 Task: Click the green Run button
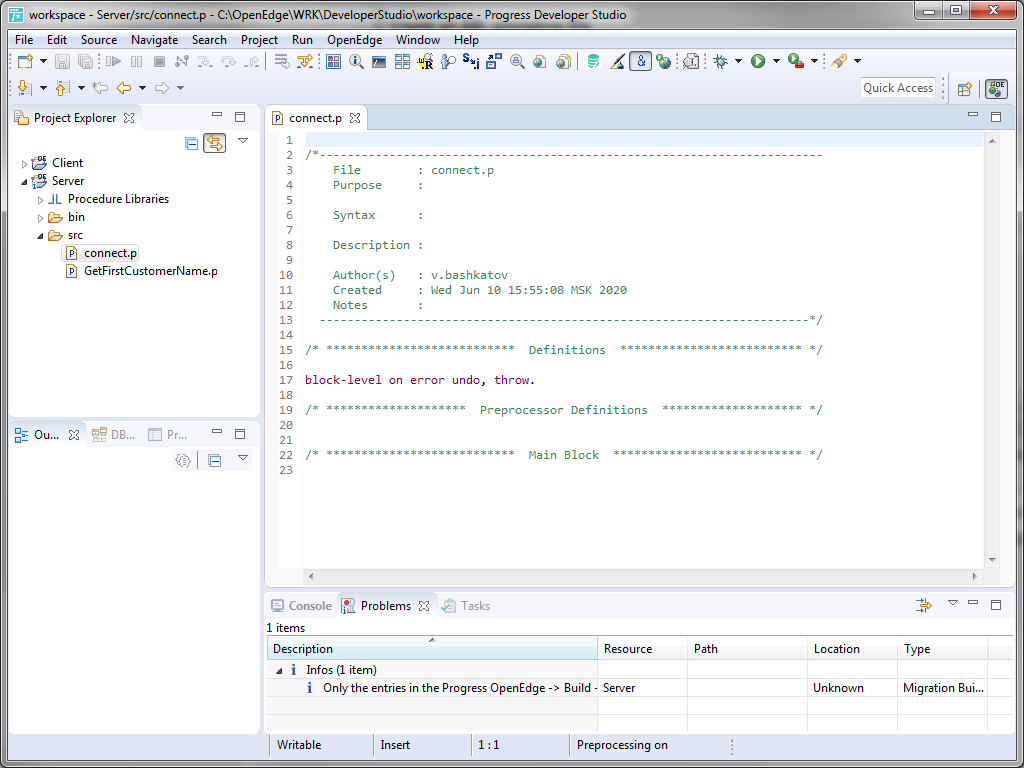coord(758,61)
